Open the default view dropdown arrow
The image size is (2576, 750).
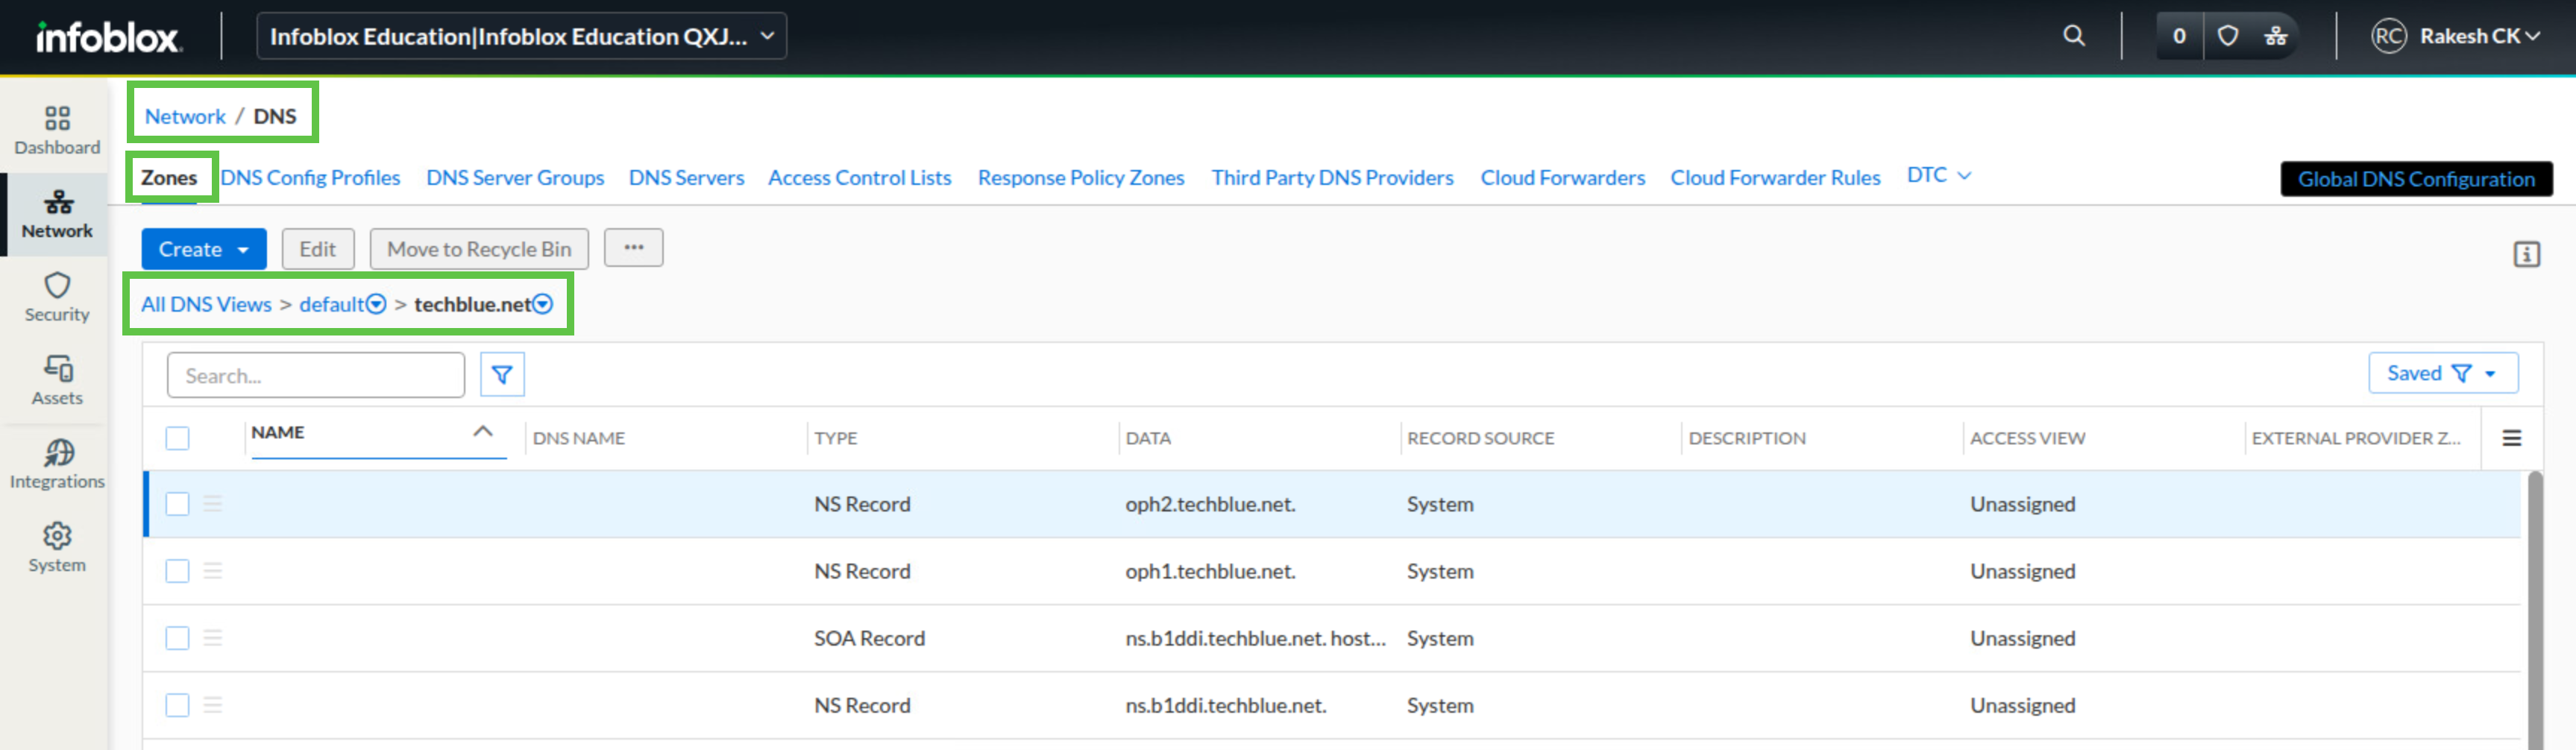coord(376,304)
